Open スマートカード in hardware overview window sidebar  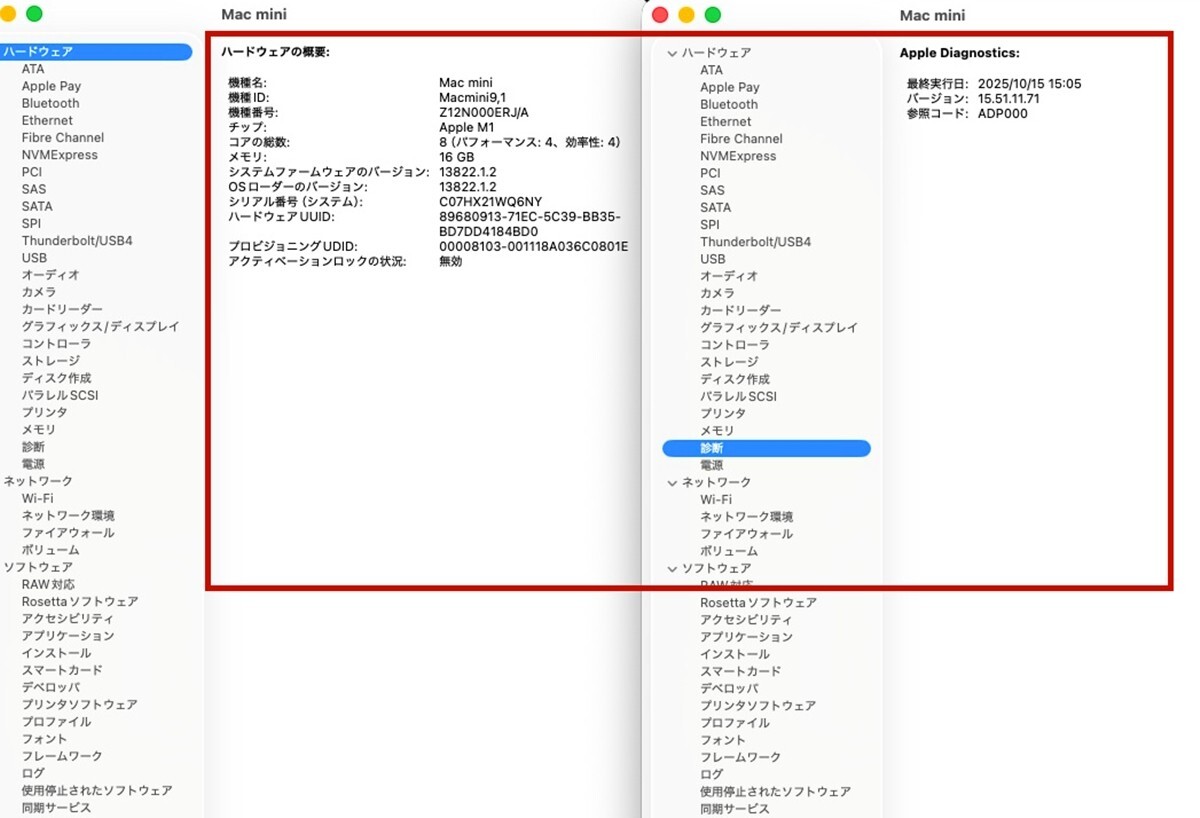62,670
